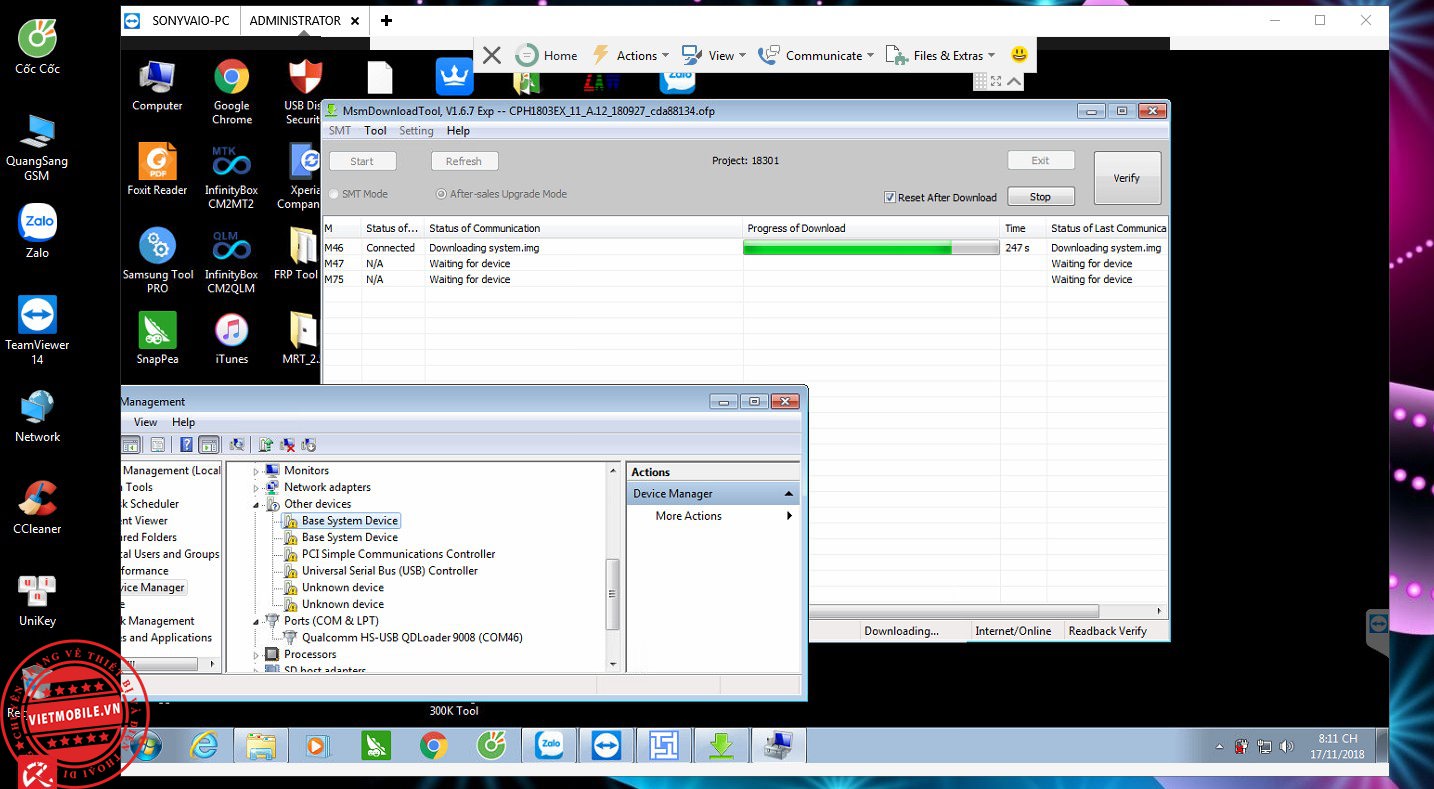Collapse the Other devices node
The width and height of the screenshot is (1434, 789).
click(256, 505)
